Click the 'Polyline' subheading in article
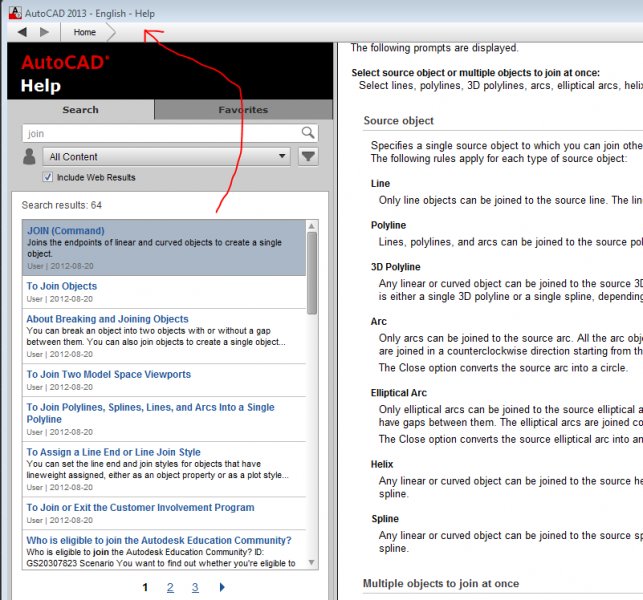 coord(388,225)
